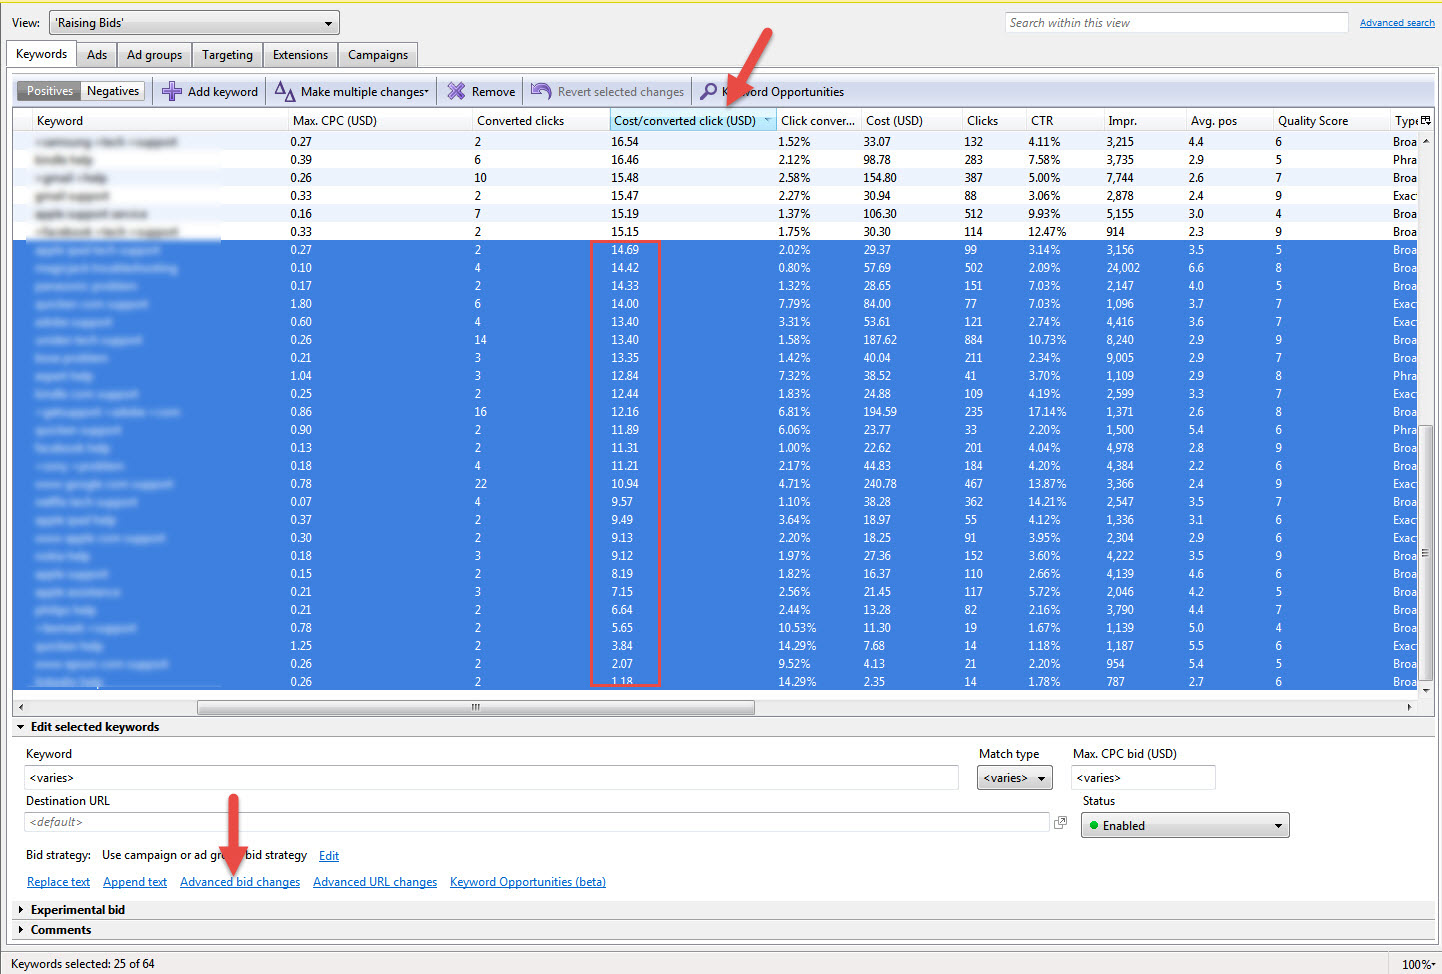Click the Advanced bid changes link
This screenshot has height=974, width=1442.
tap(240, 882)
